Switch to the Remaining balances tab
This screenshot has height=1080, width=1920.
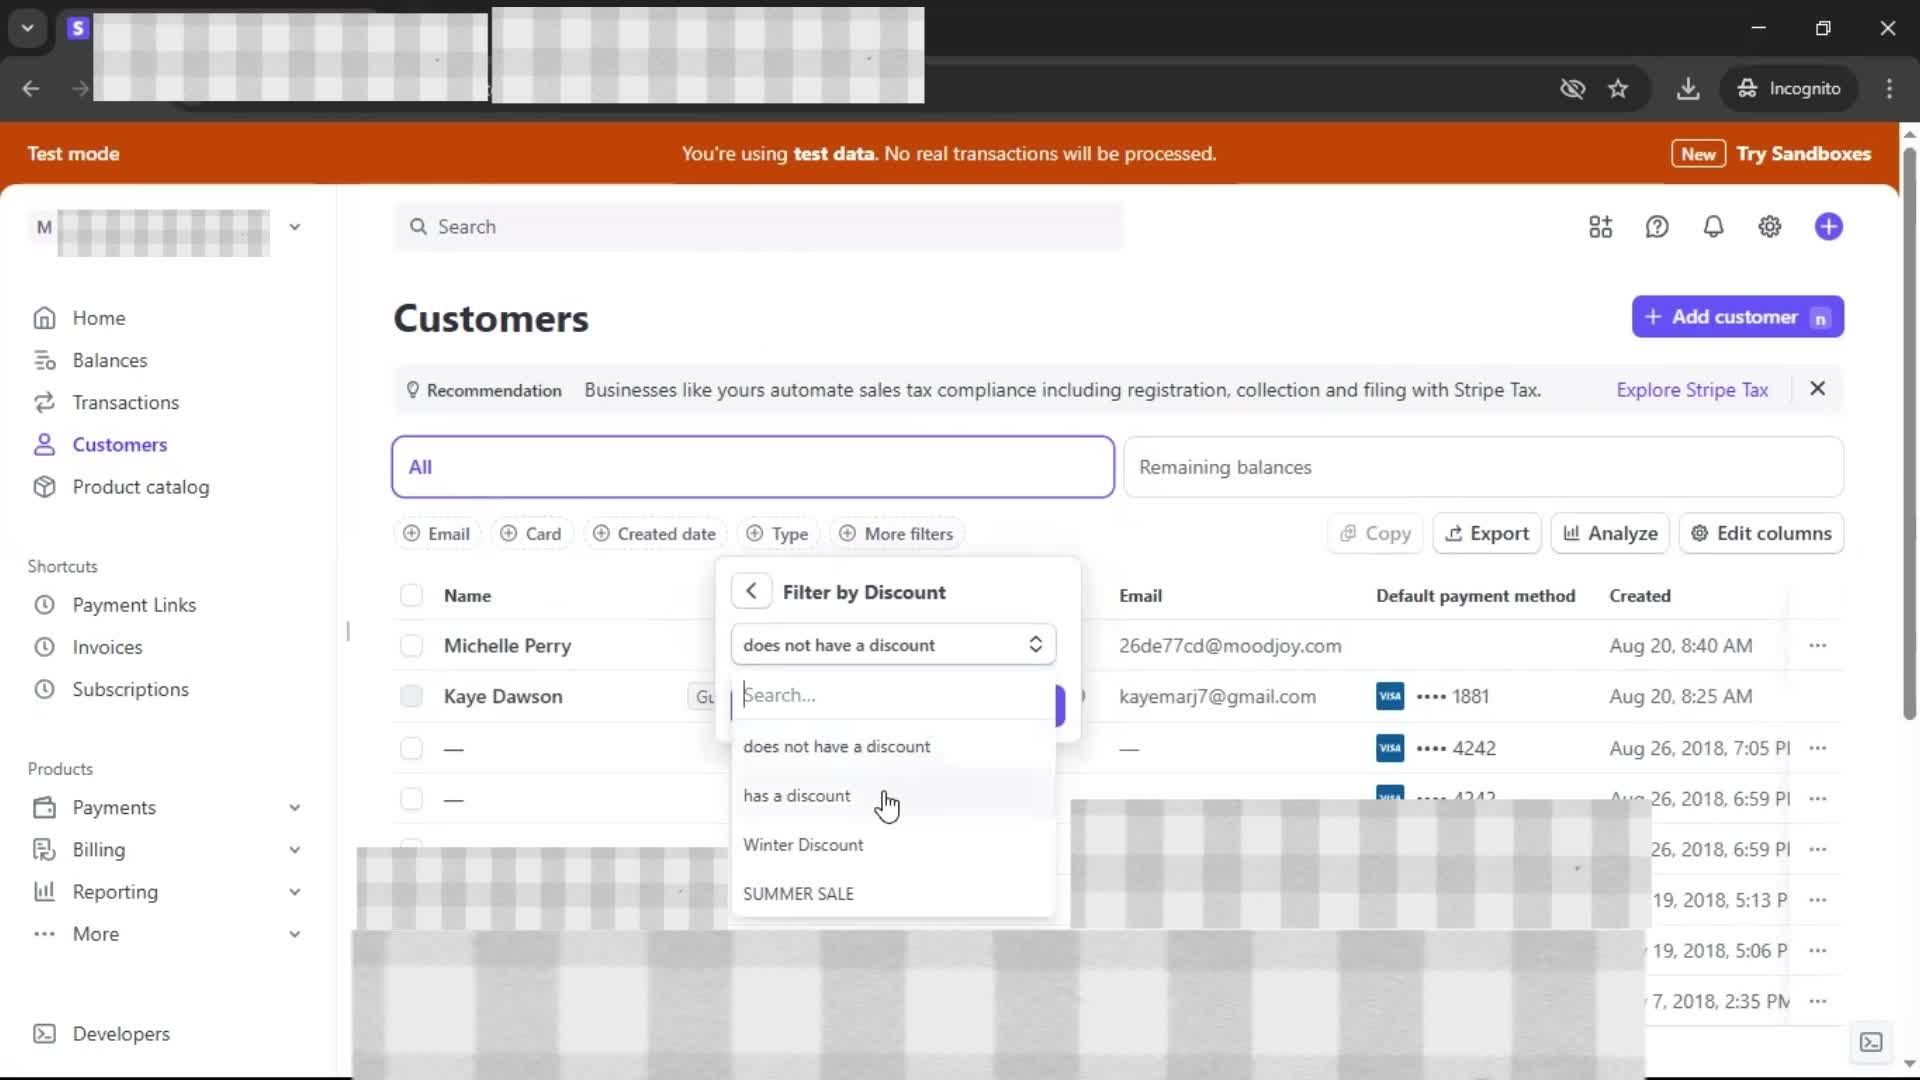click(1482, 467)
